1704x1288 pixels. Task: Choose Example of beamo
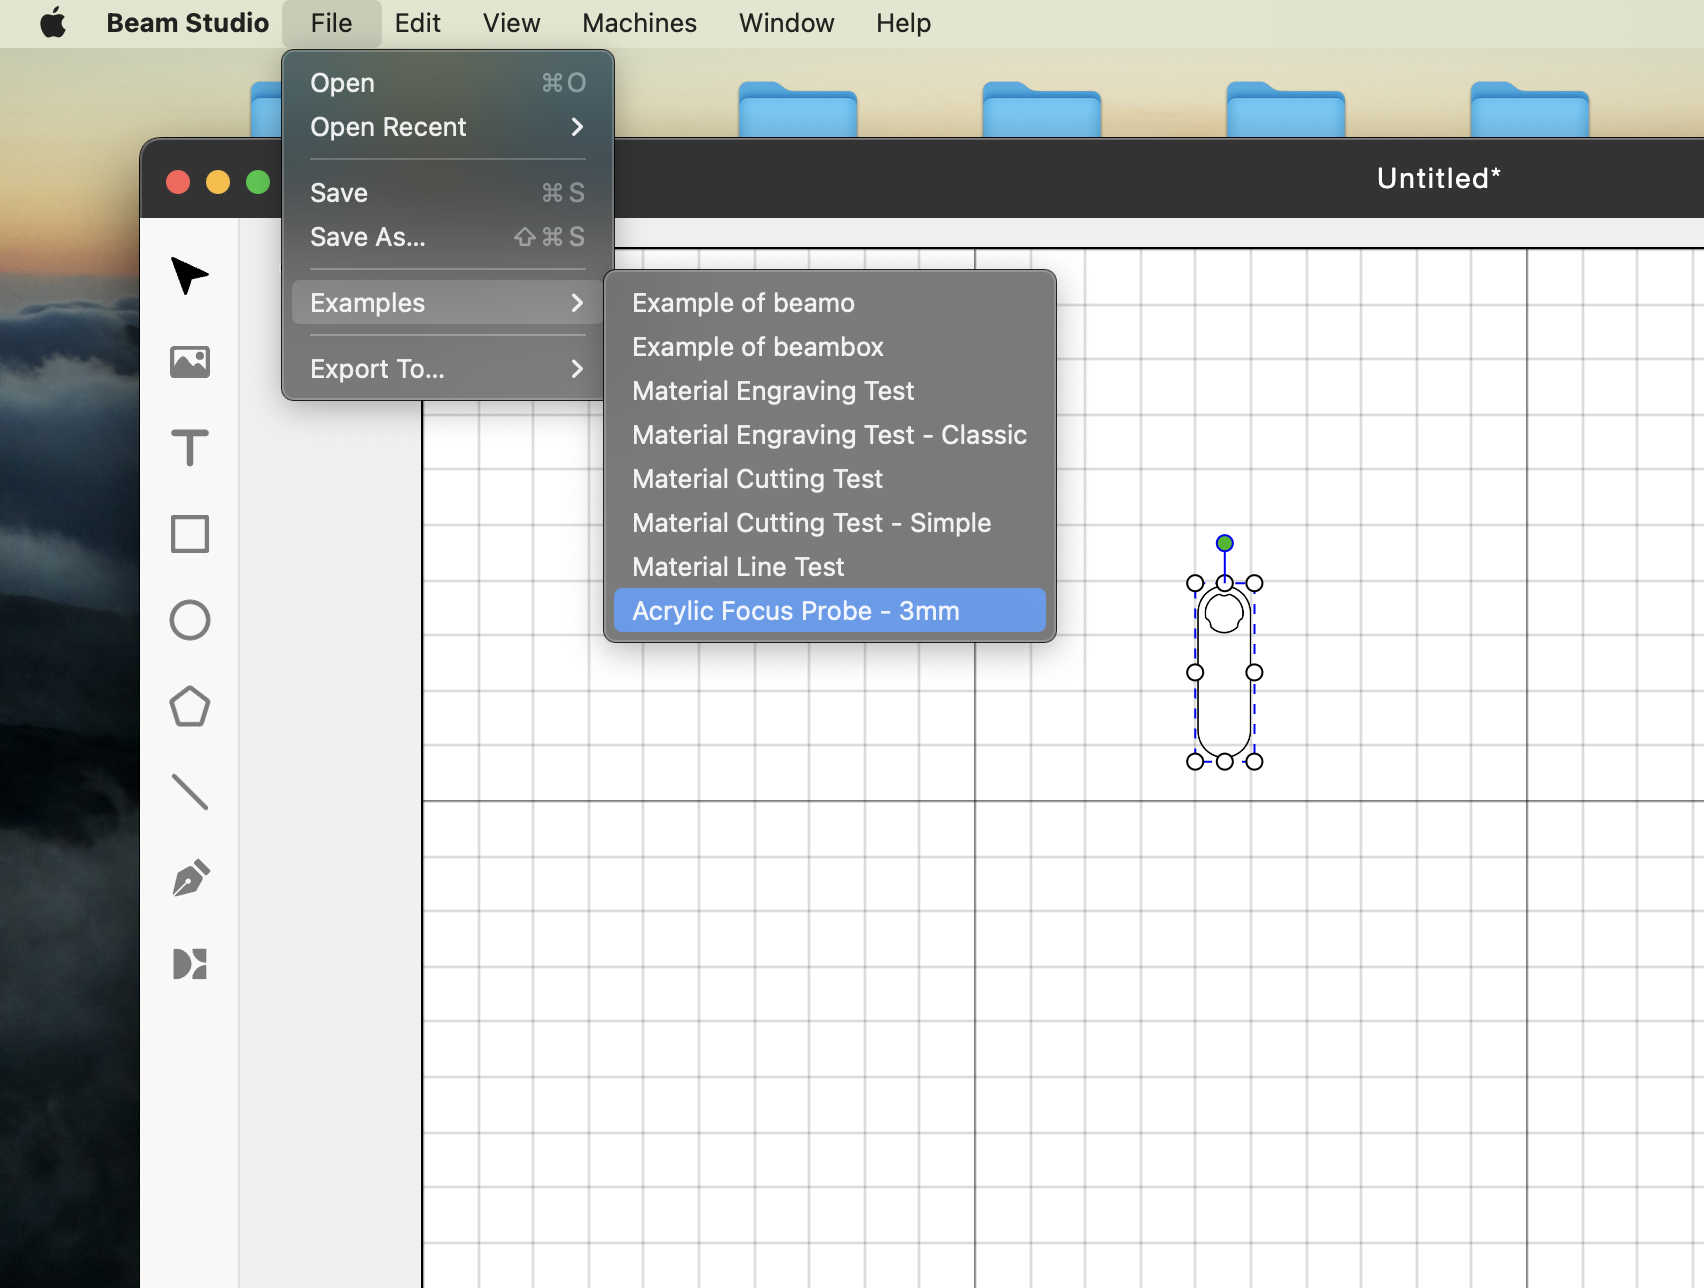(x=743, y=302)
